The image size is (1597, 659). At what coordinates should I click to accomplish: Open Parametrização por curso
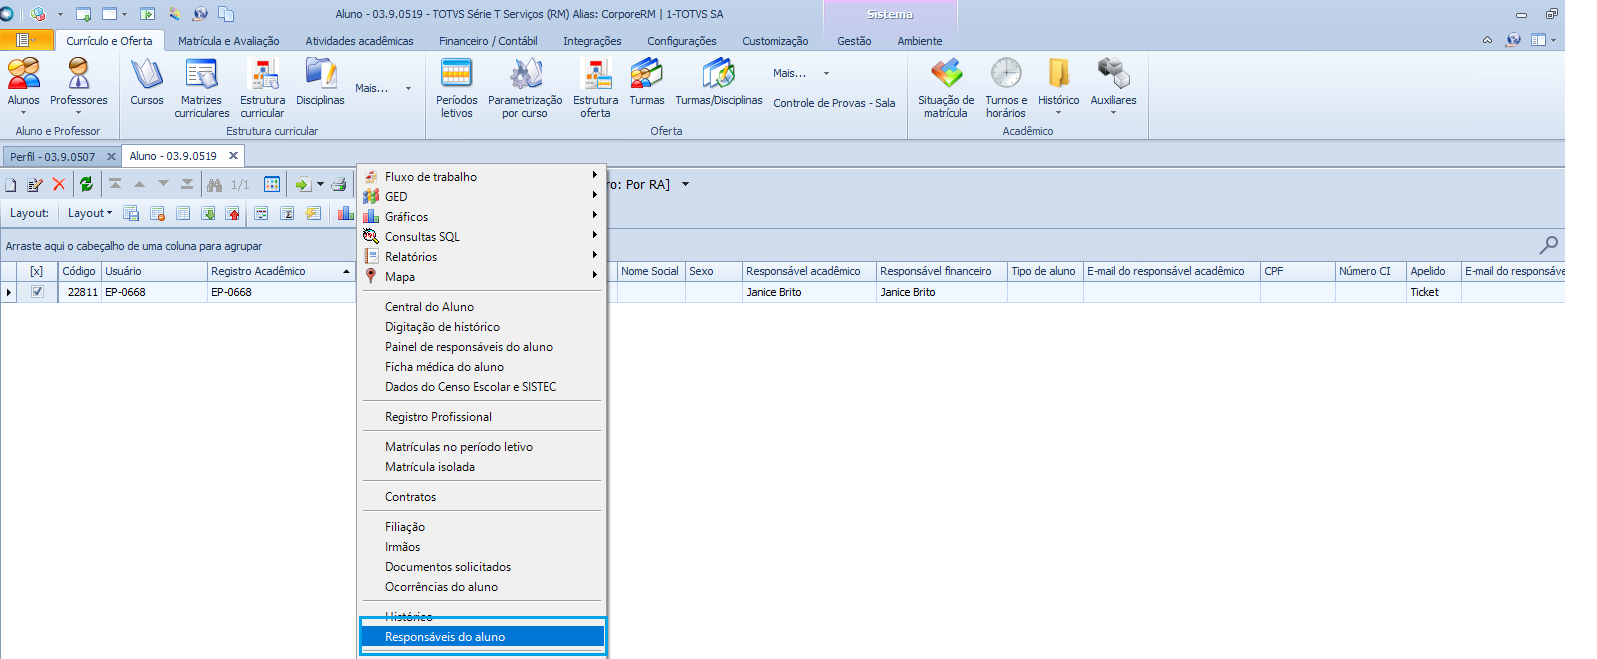(525, 88)
